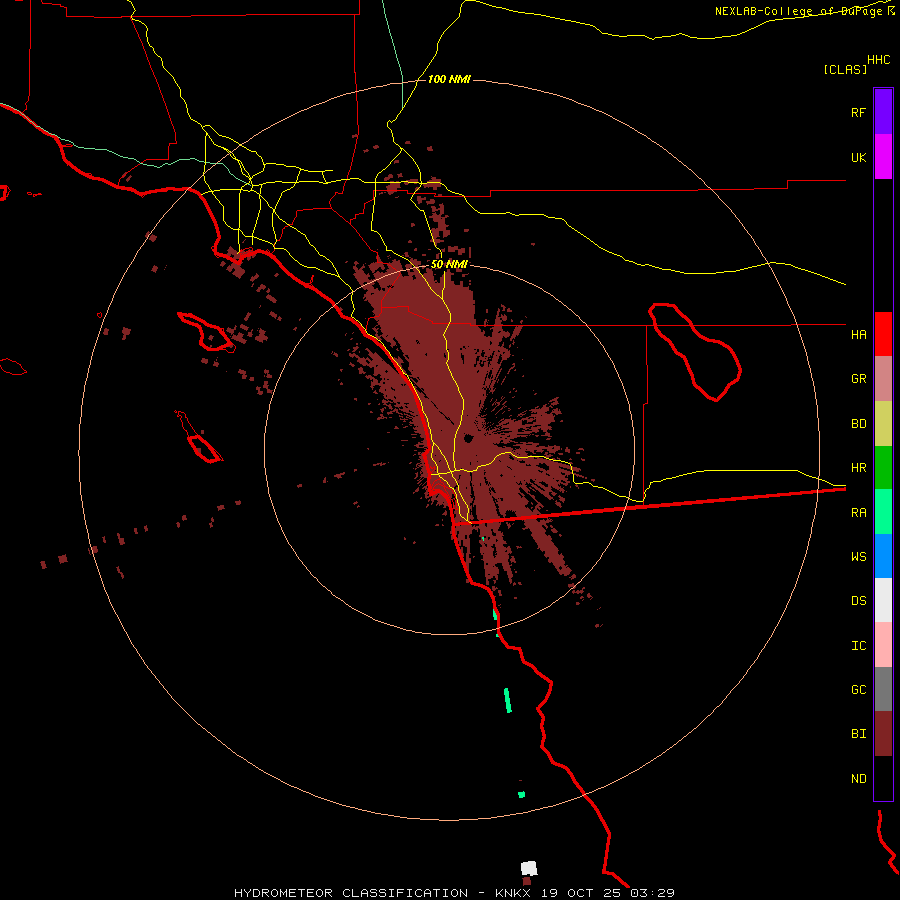
Task: Click the white DS echo at the bottom
Action: (x=529, y=868)
